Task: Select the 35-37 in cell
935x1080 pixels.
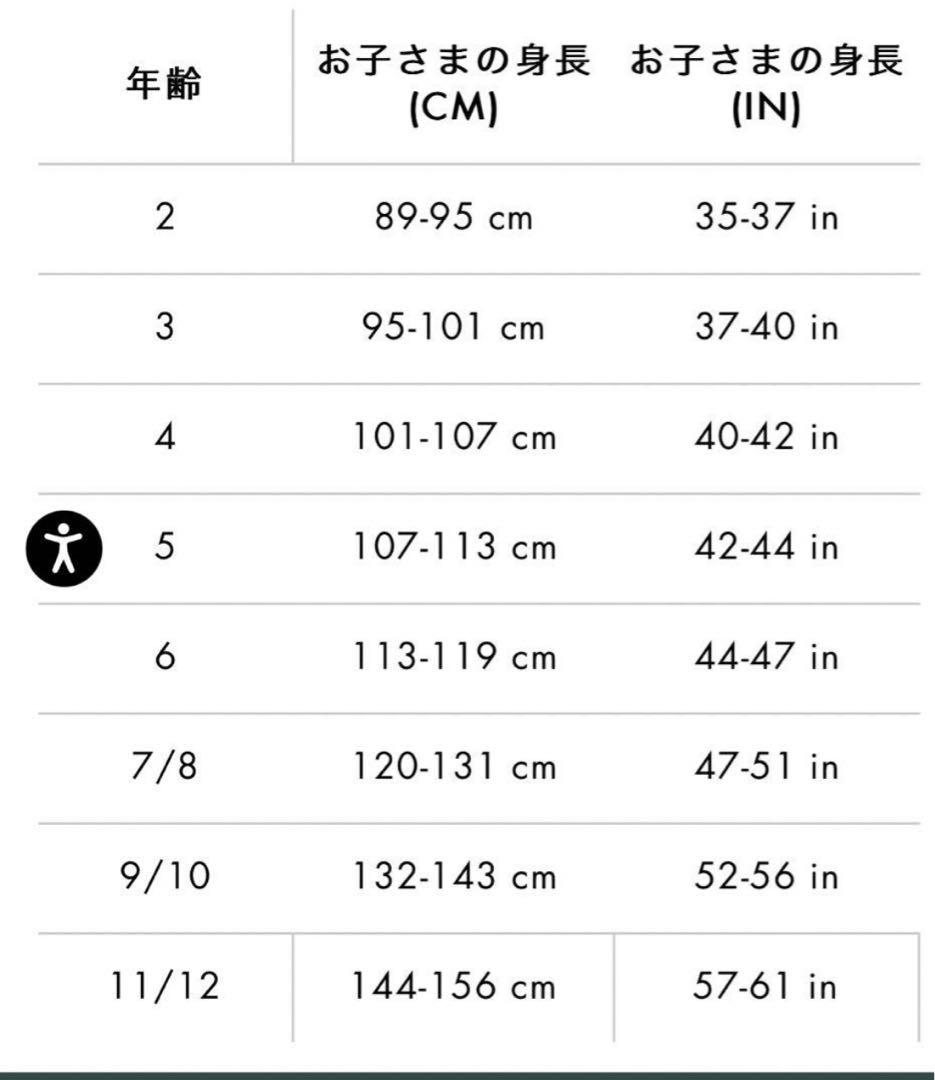Action: [766, 217]
